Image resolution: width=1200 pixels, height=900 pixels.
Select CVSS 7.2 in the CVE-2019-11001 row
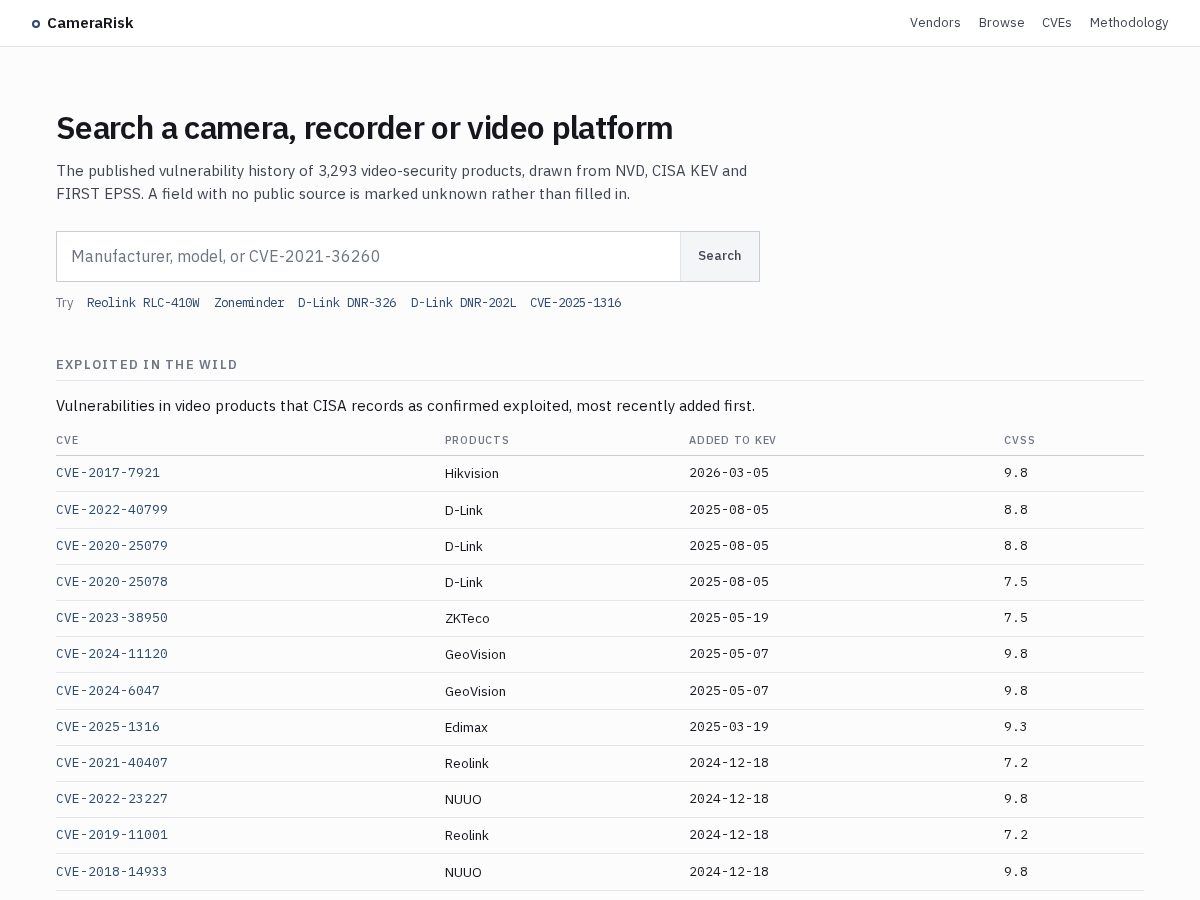pos(1016,835)
